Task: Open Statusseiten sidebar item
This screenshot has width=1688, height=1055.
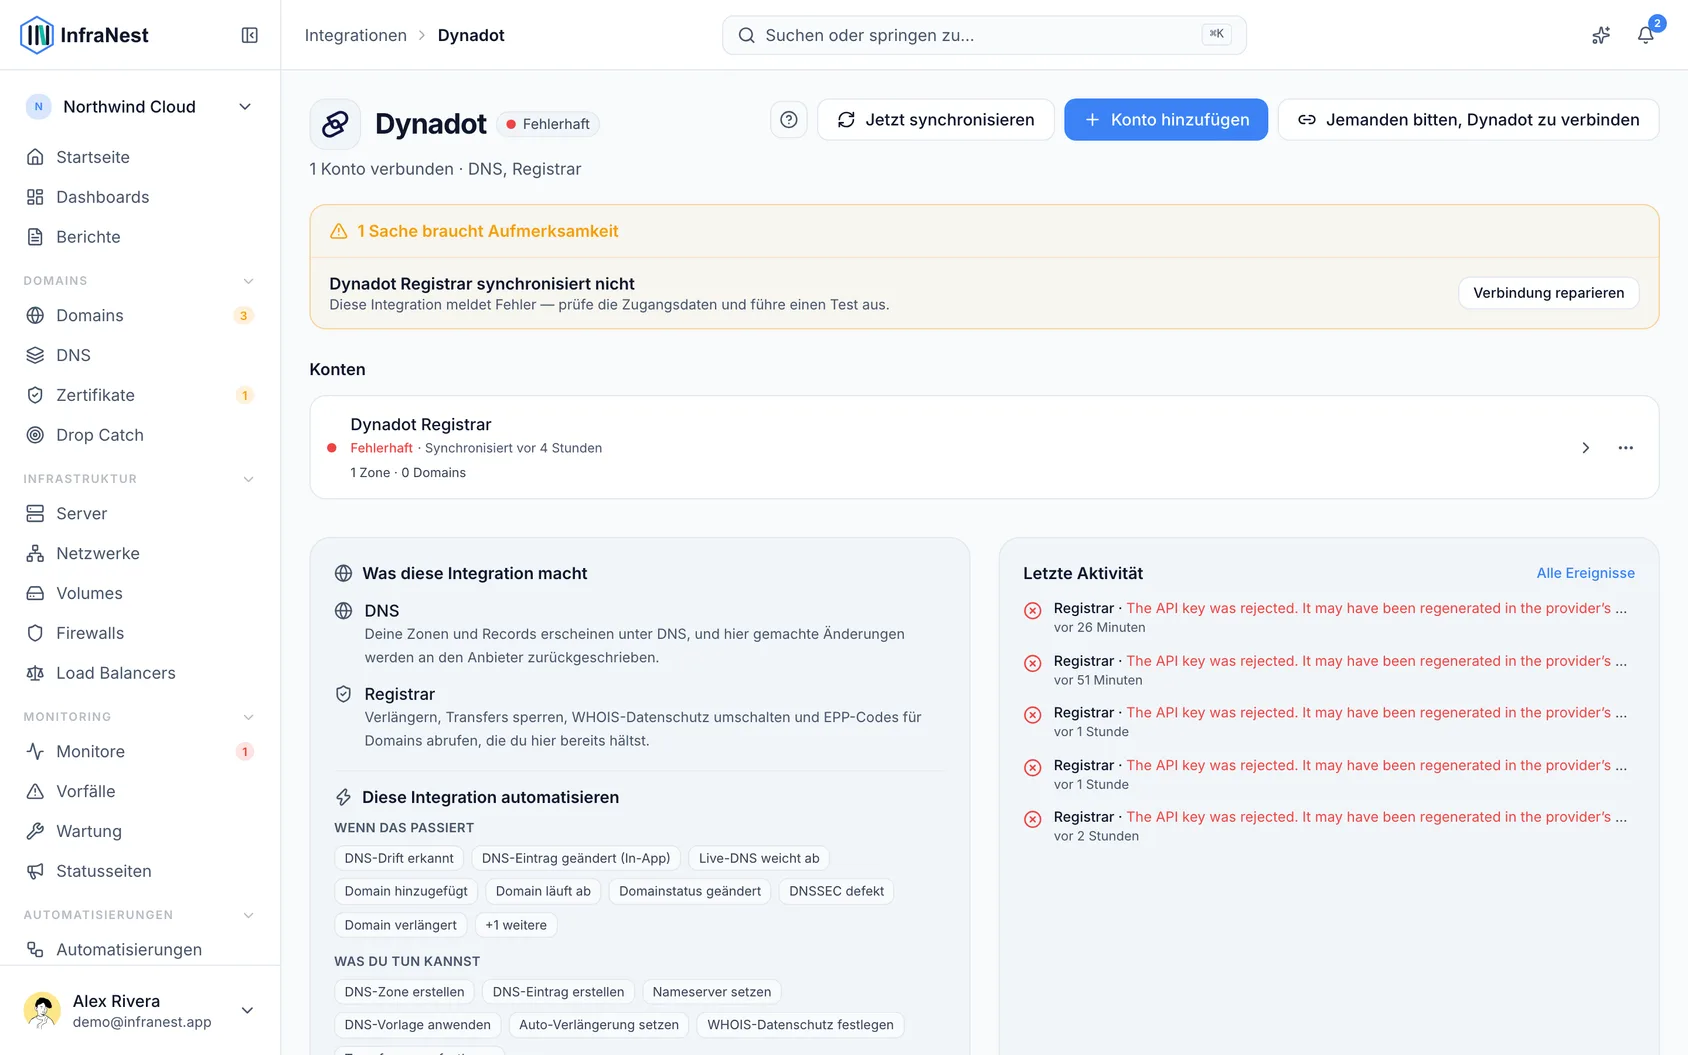Action: coord(140,871)
